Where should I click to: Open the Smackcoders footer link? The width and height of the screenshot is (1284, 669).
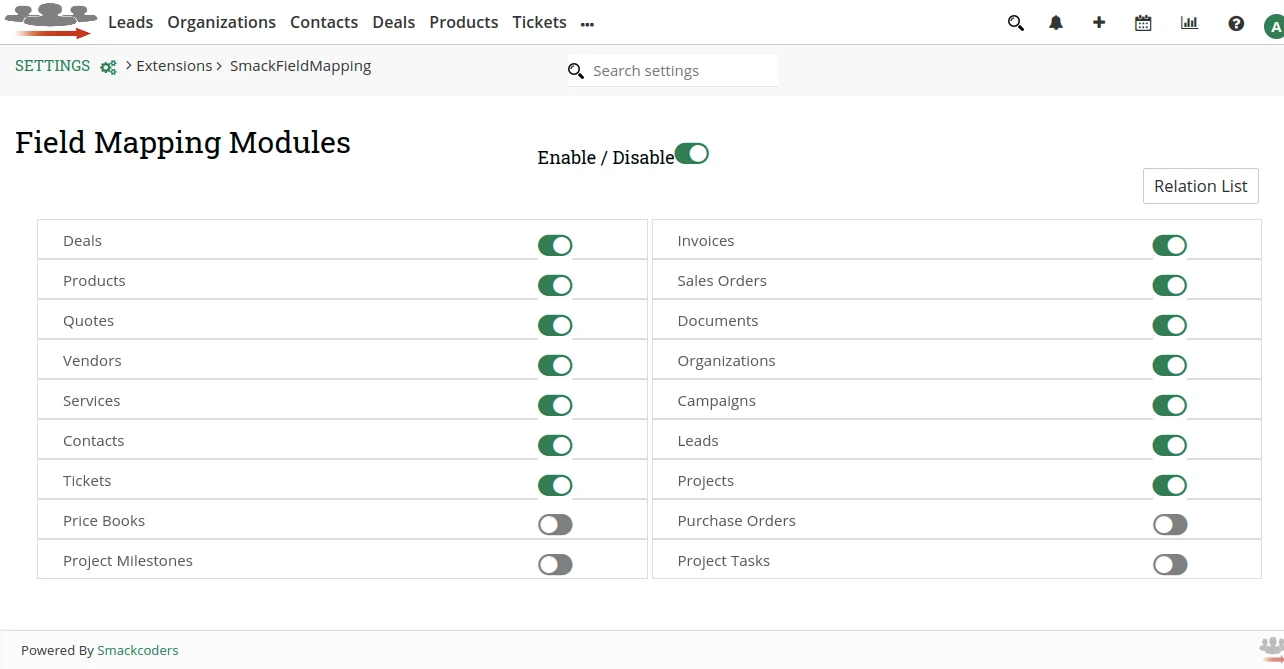(x=137, y=650)
